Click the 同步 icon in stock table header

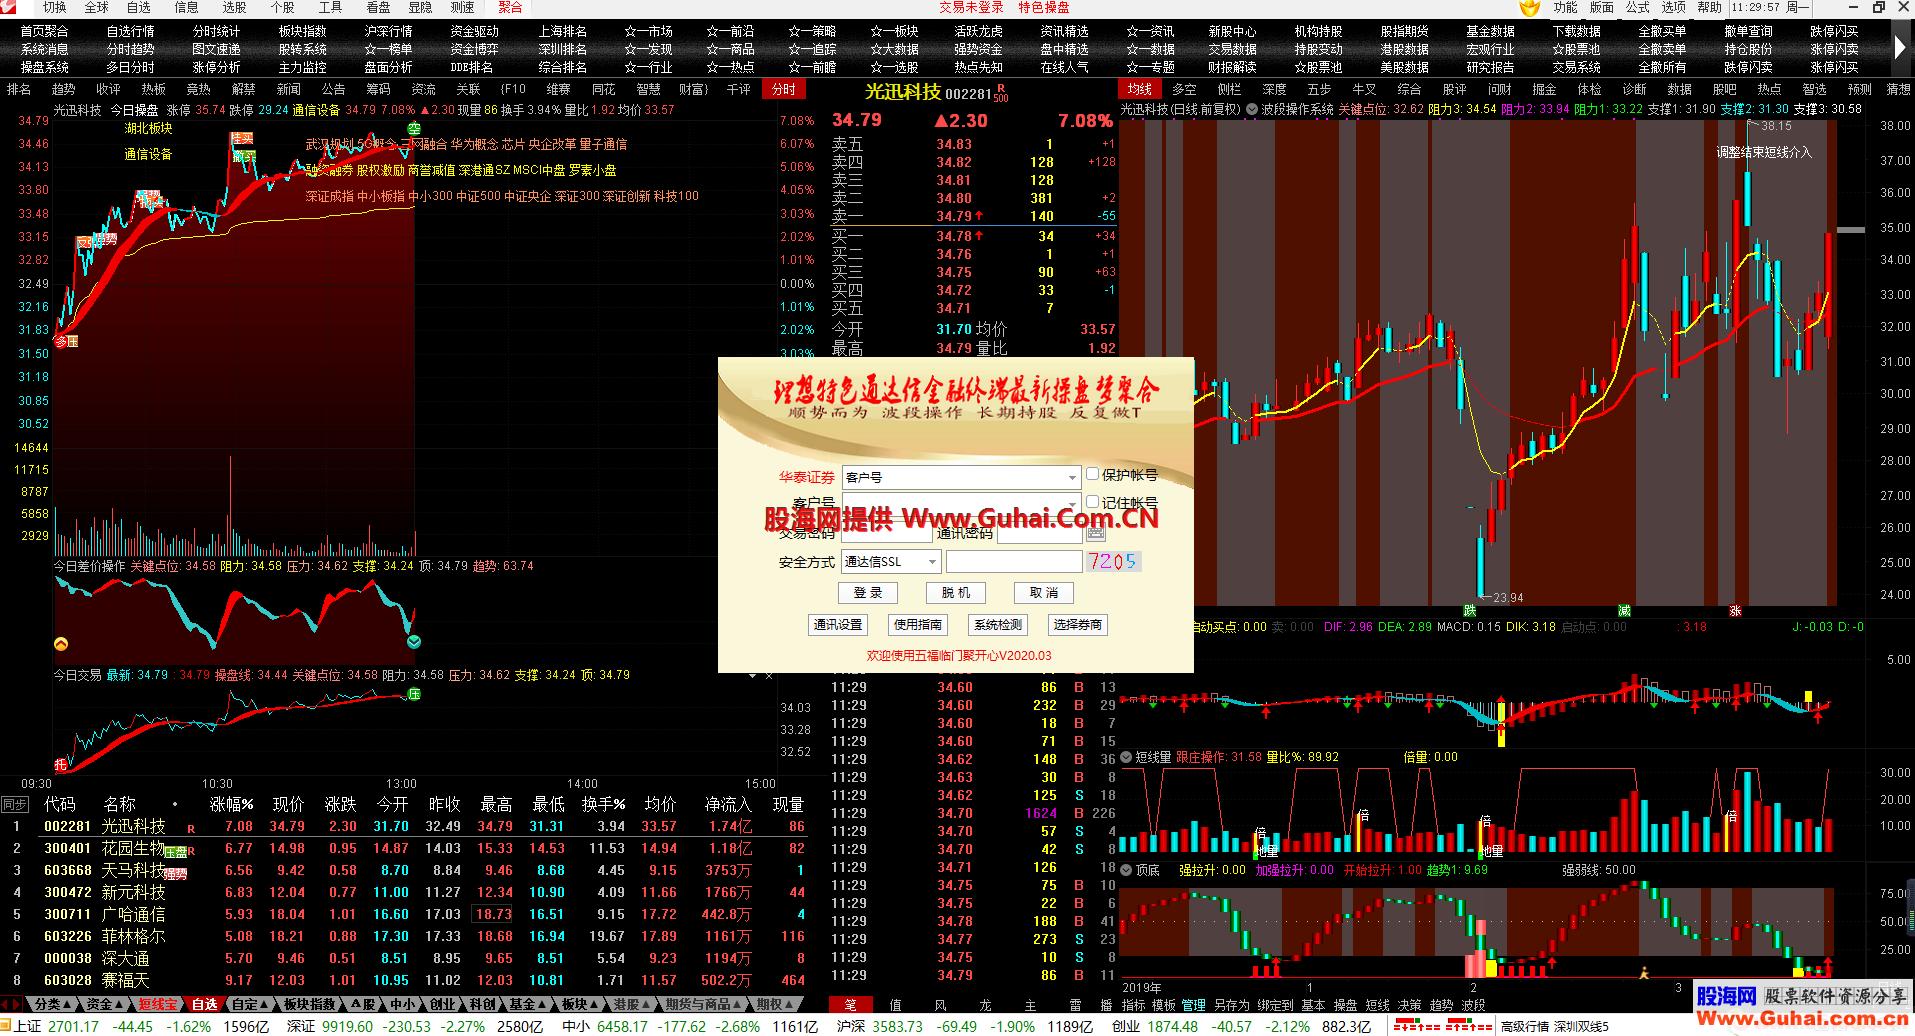pyautogui.click(x=15, y=805)
